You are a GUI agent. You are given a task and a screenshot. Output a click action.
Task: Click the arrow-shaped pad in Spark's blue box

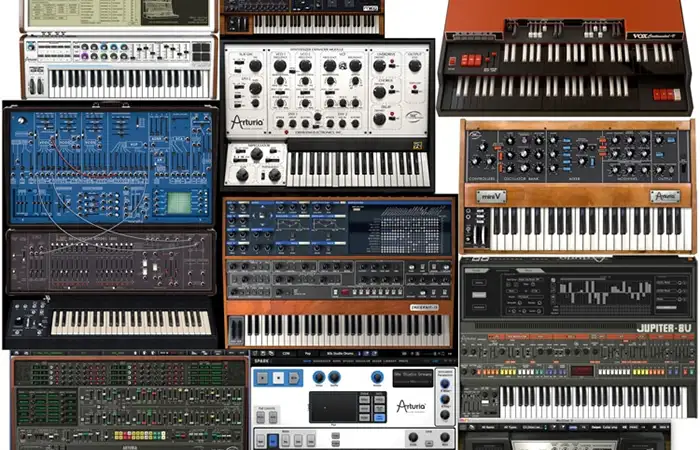pos(294,378)
